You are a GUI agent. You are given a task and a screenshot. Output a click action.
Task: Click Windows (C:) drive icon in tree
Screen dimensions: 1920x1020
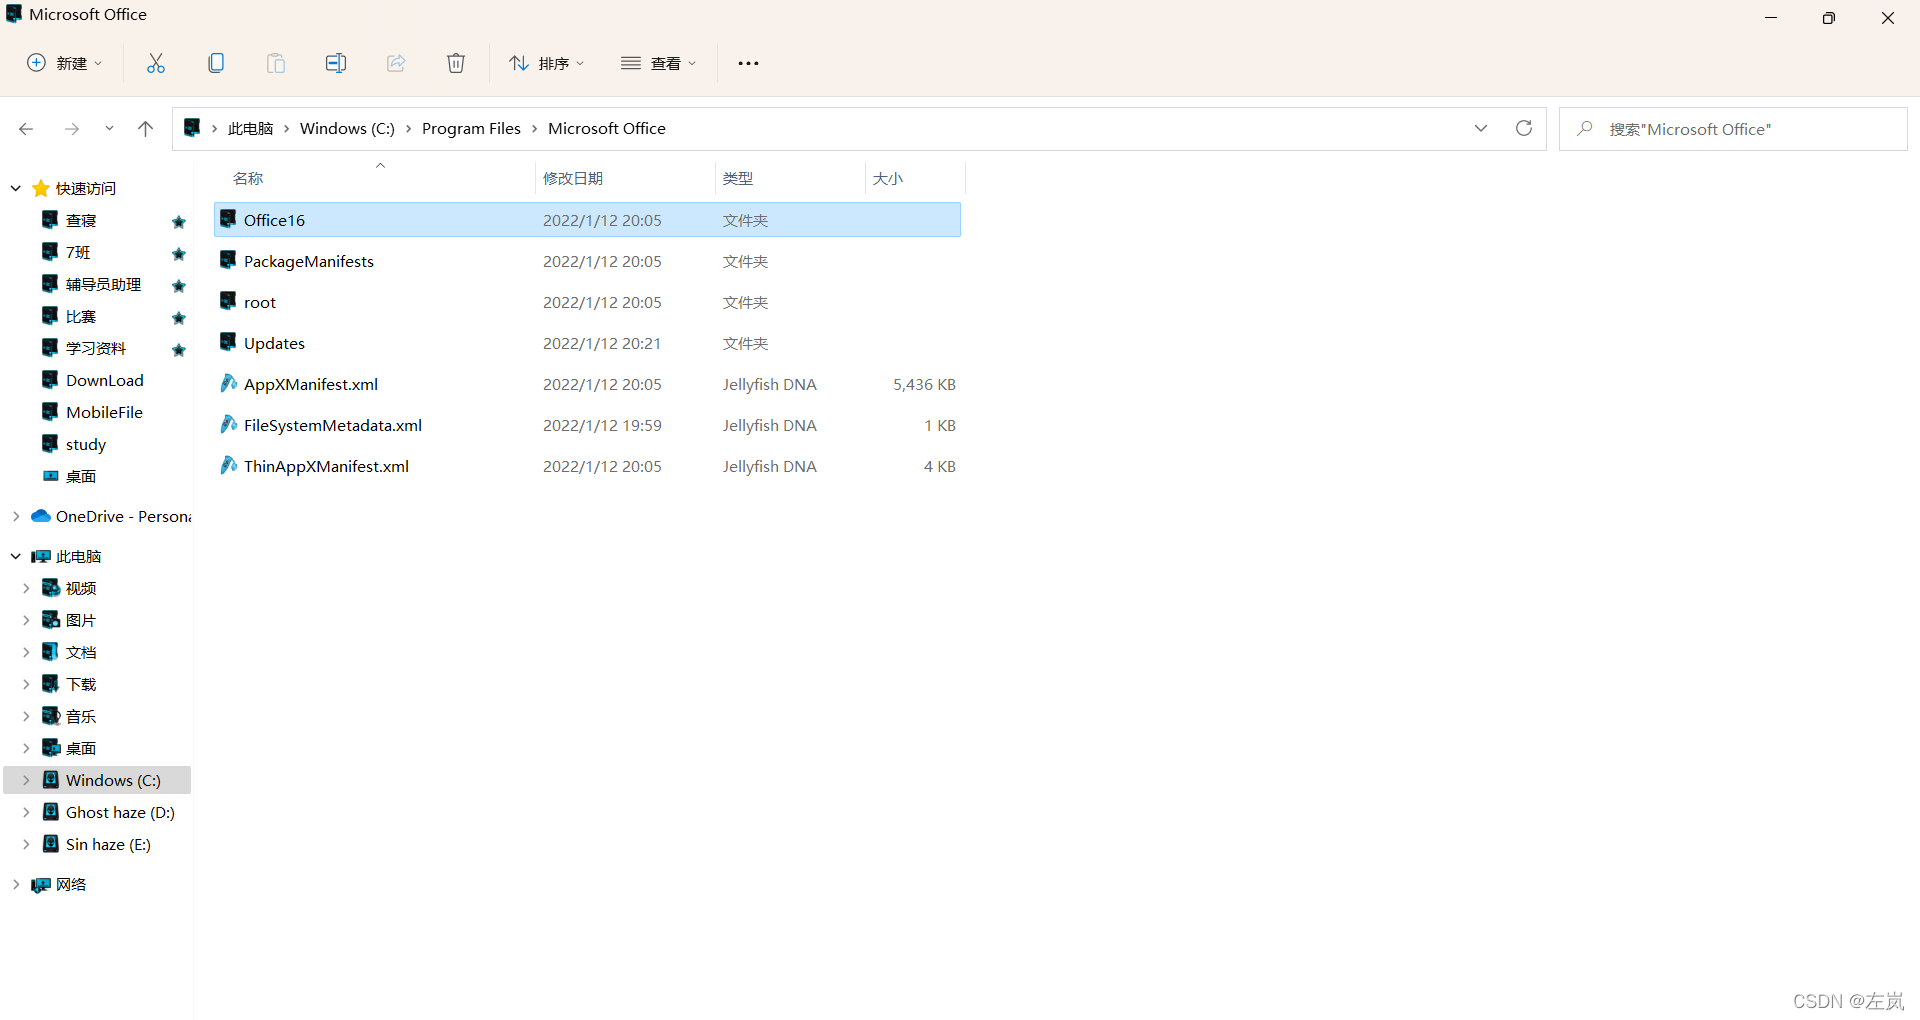point(51,780)
